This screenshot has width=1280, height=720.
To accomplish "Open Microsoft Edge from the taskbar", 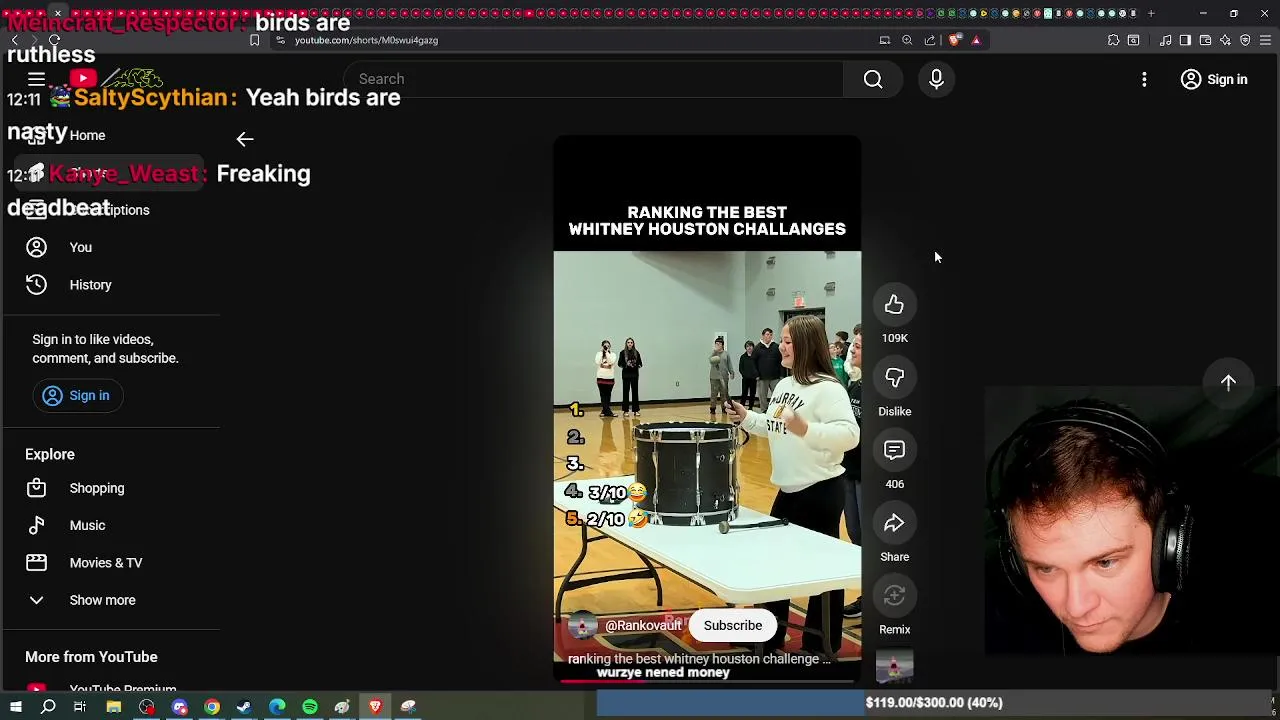I will point(277,707).
